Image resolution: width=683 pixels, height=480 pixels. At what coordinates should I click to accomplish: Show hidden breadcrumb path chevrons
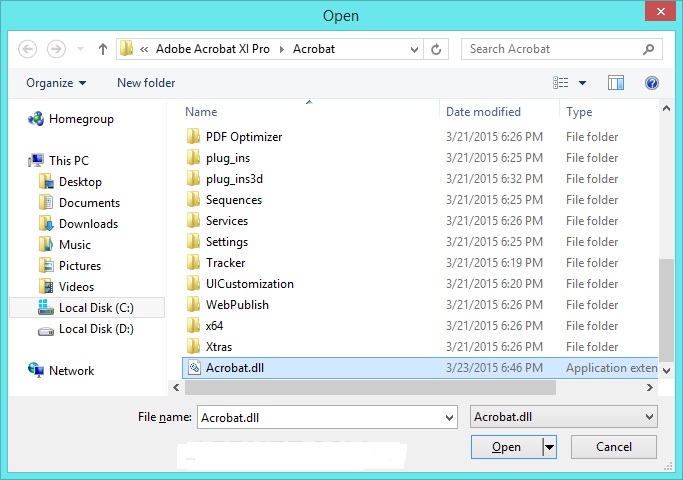point(144,49)
